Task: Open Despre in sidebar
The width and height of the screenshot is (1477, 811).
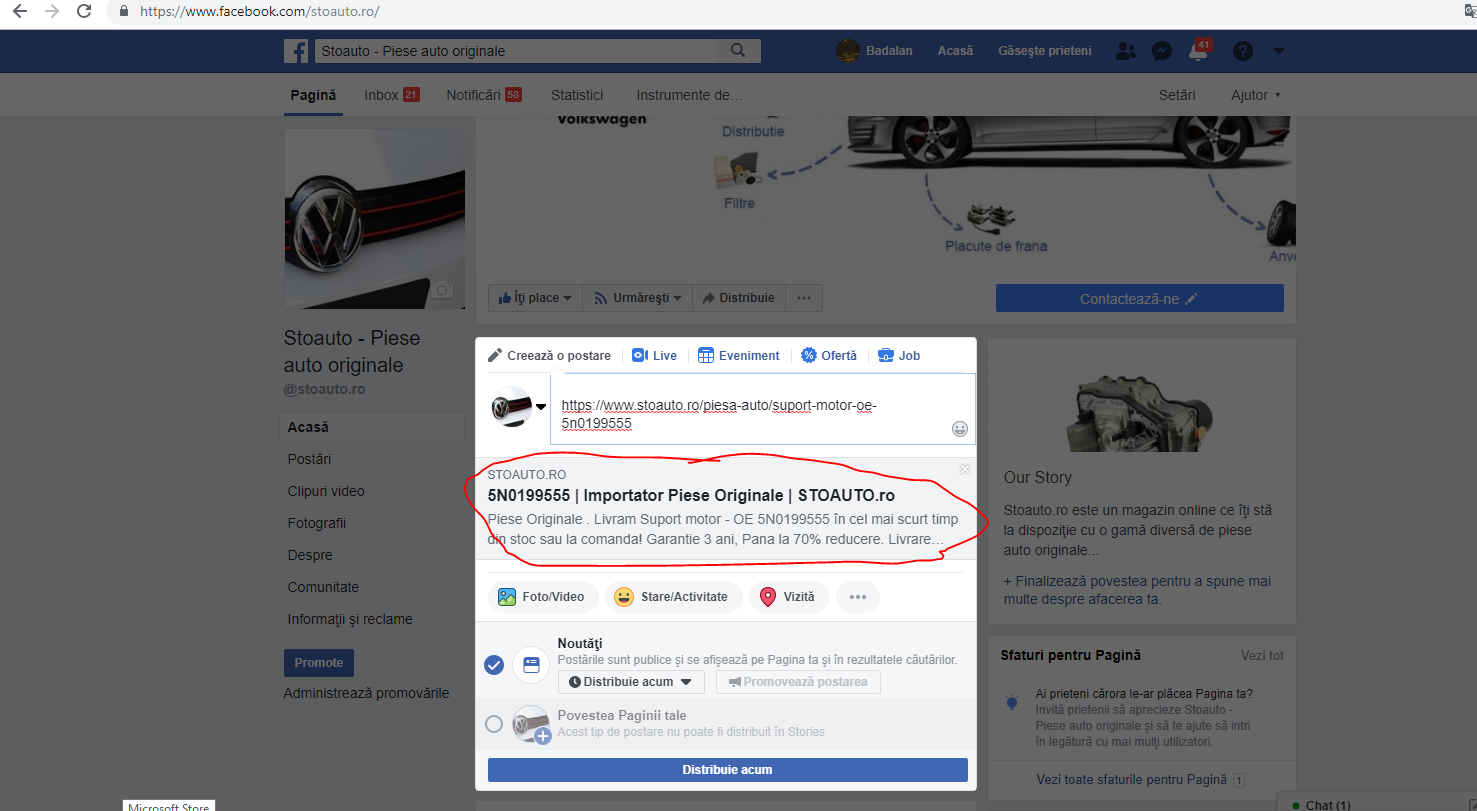Action: (x=310, y=555)
